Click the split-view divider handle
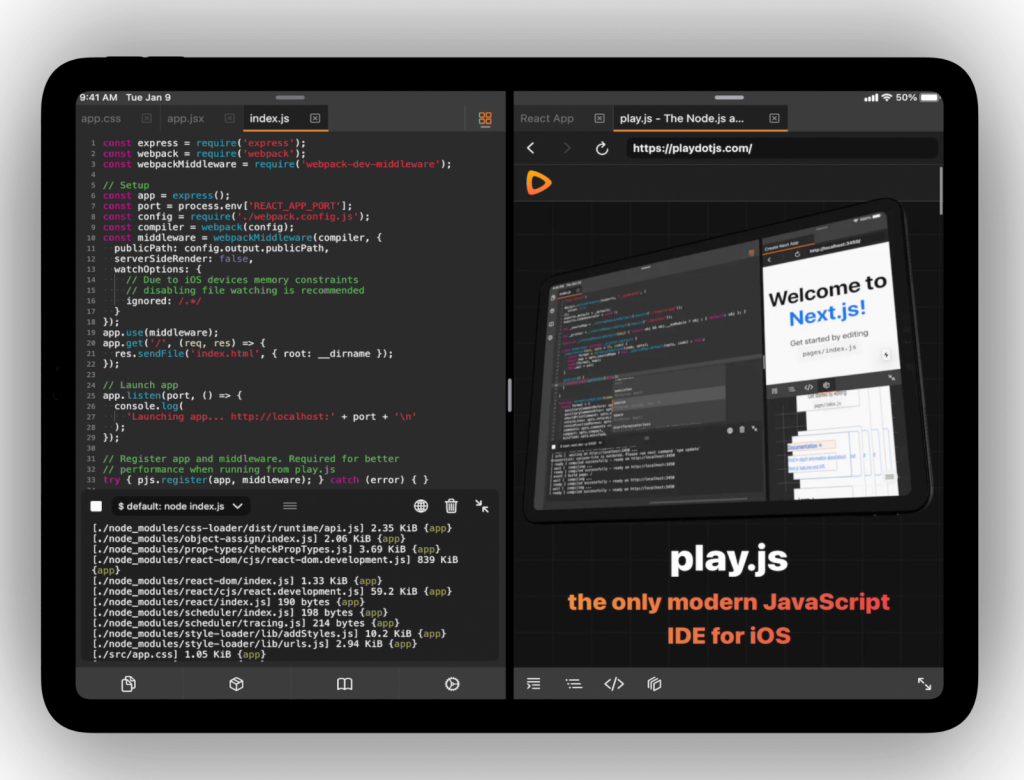 [x=509, y=395]
